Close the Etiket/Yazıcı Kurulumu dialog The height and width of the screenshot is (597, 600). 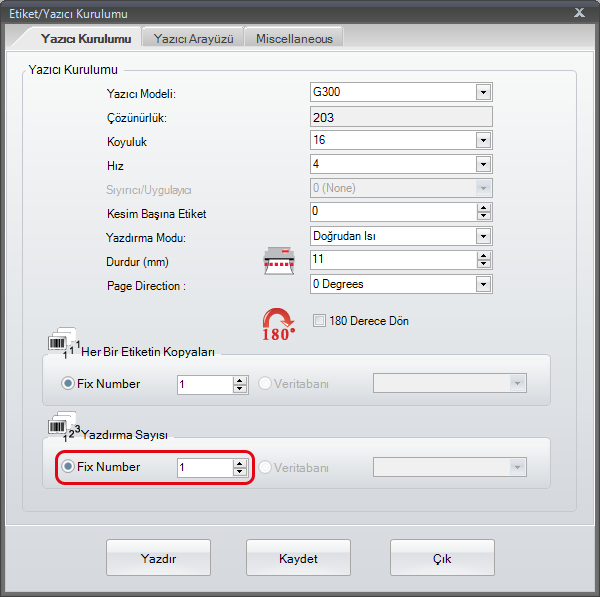click(579, 13)
